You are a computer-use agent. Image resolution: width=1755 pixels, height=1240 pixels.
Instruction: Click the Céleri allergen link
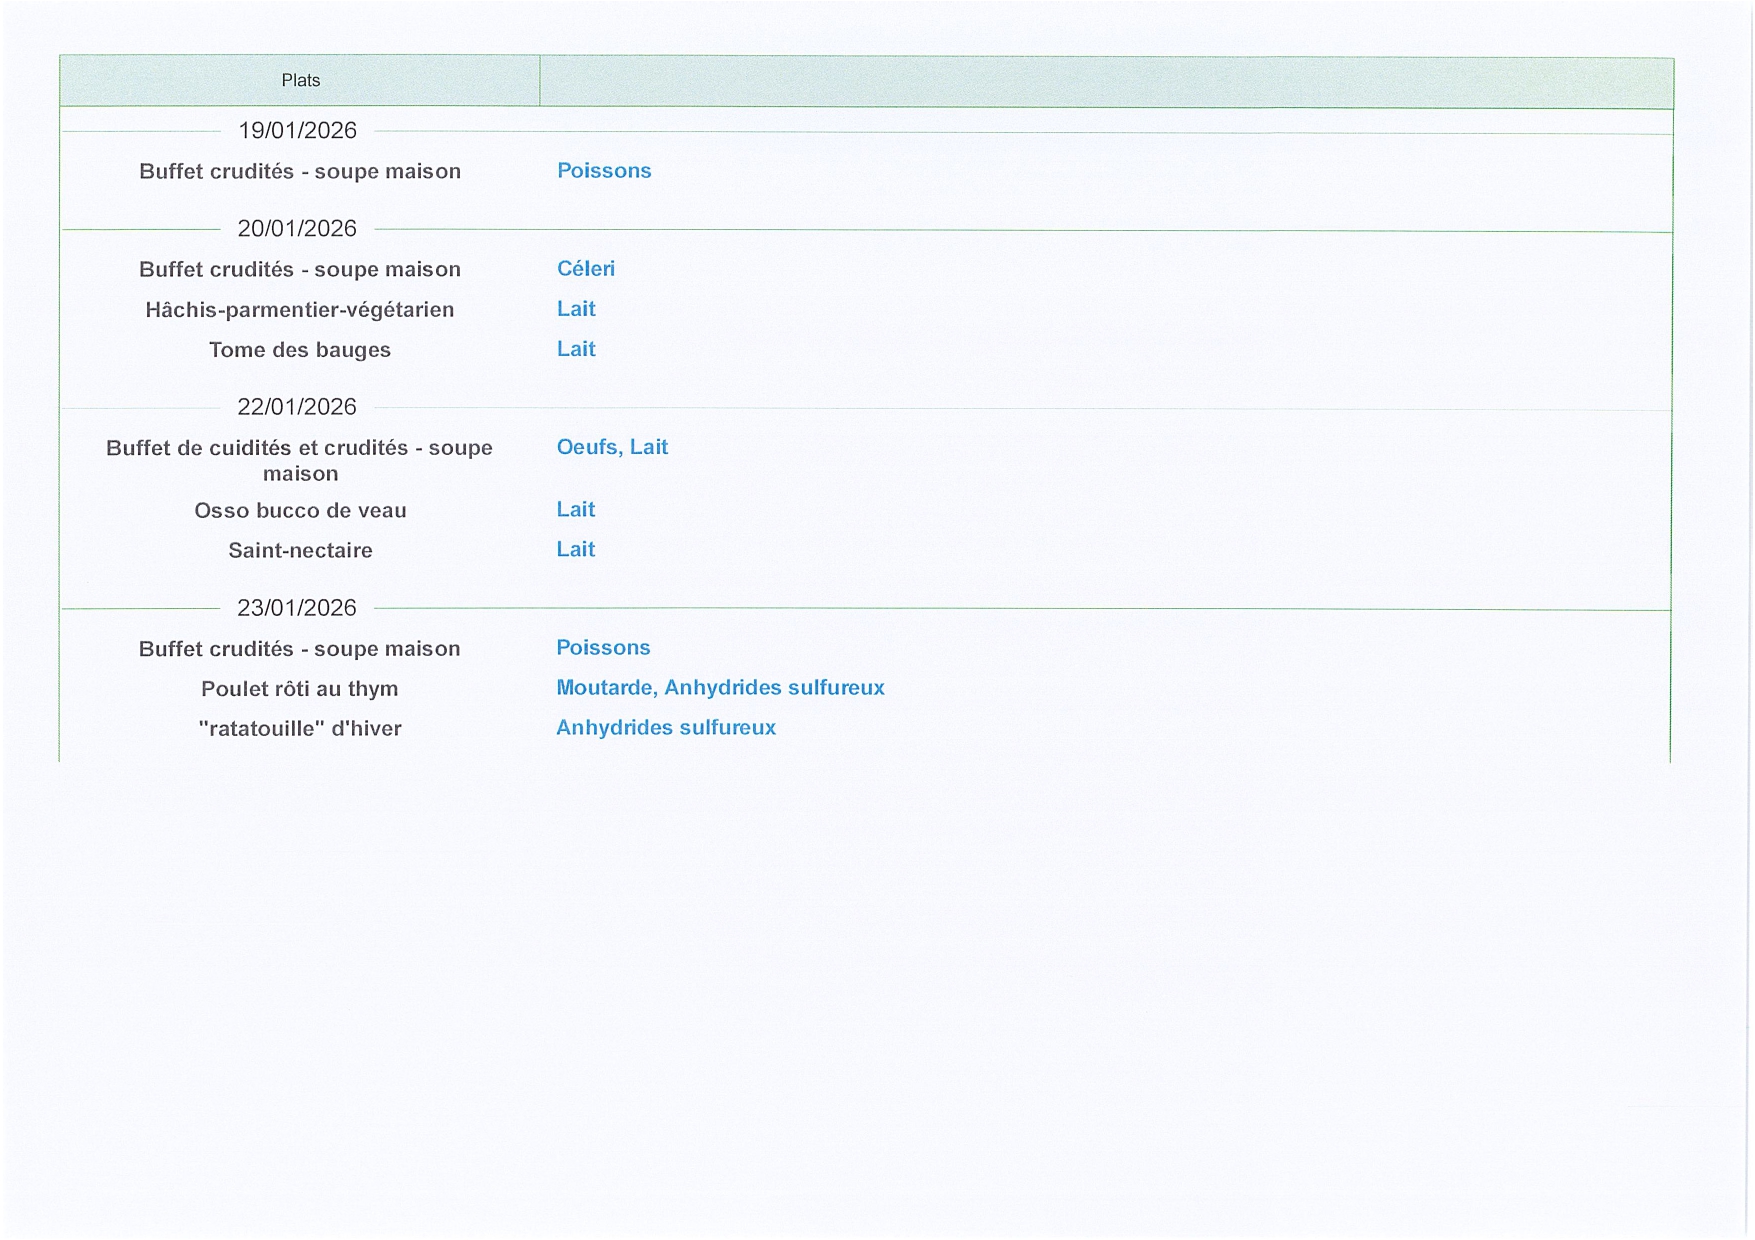[586, 269]
